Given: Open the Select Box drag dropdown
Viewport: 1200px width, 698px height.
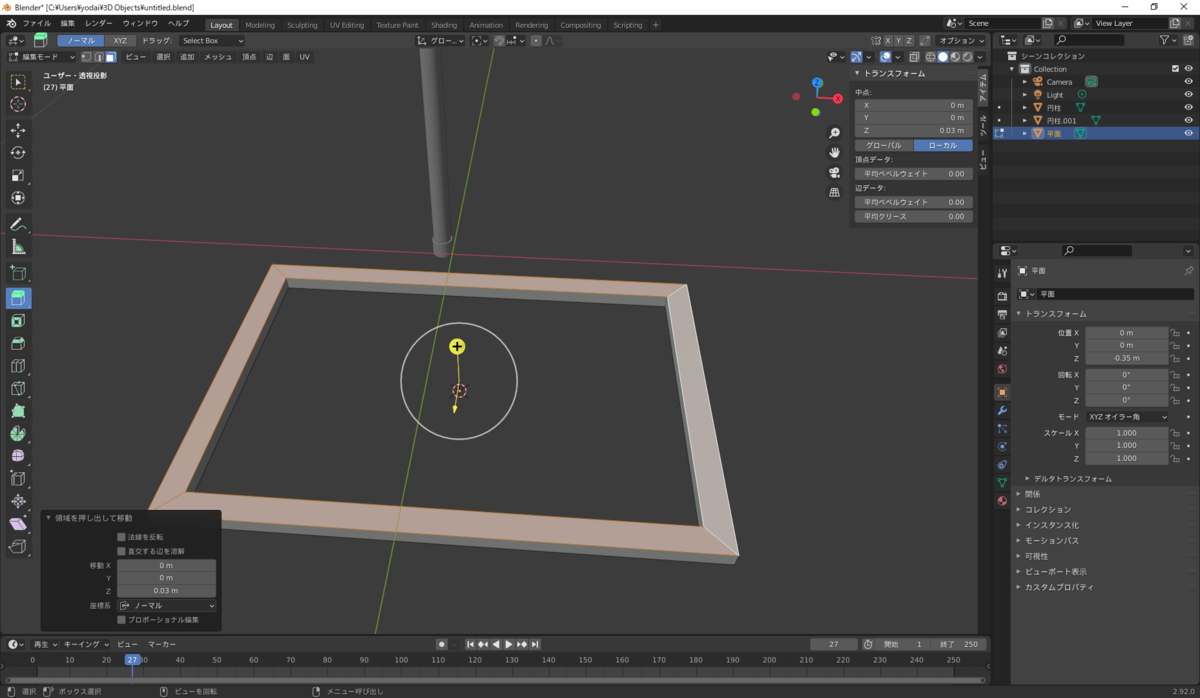Looking at the screenshot, I should (212, 41).
